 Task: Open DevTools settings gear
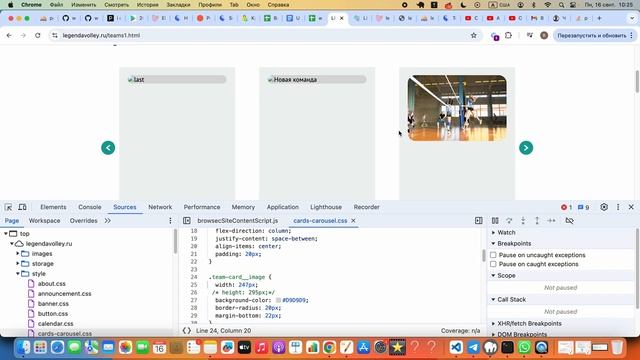604,207
